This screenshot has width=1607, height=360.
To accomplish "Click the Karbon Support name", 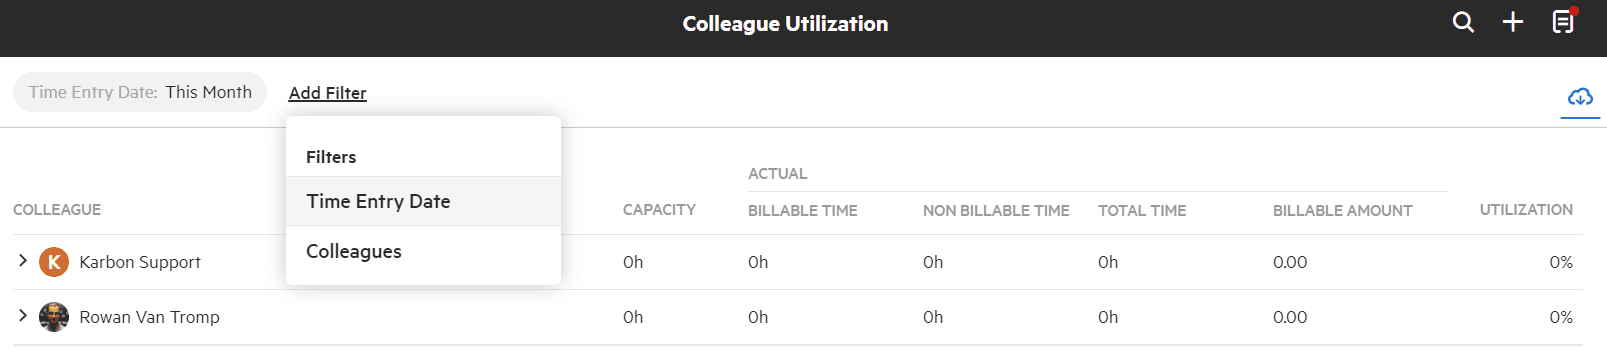I will (140, 262).
